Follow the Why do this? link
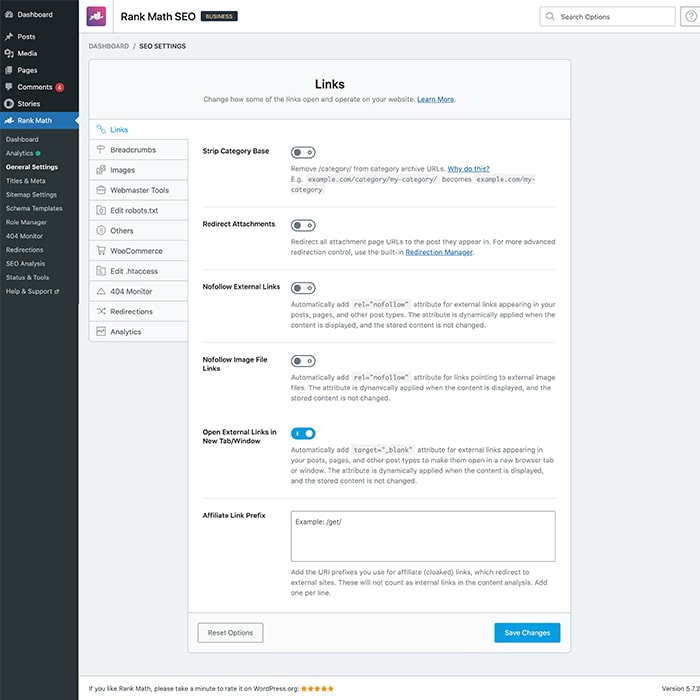Screen dimensions: 700x700 point(468,169)
